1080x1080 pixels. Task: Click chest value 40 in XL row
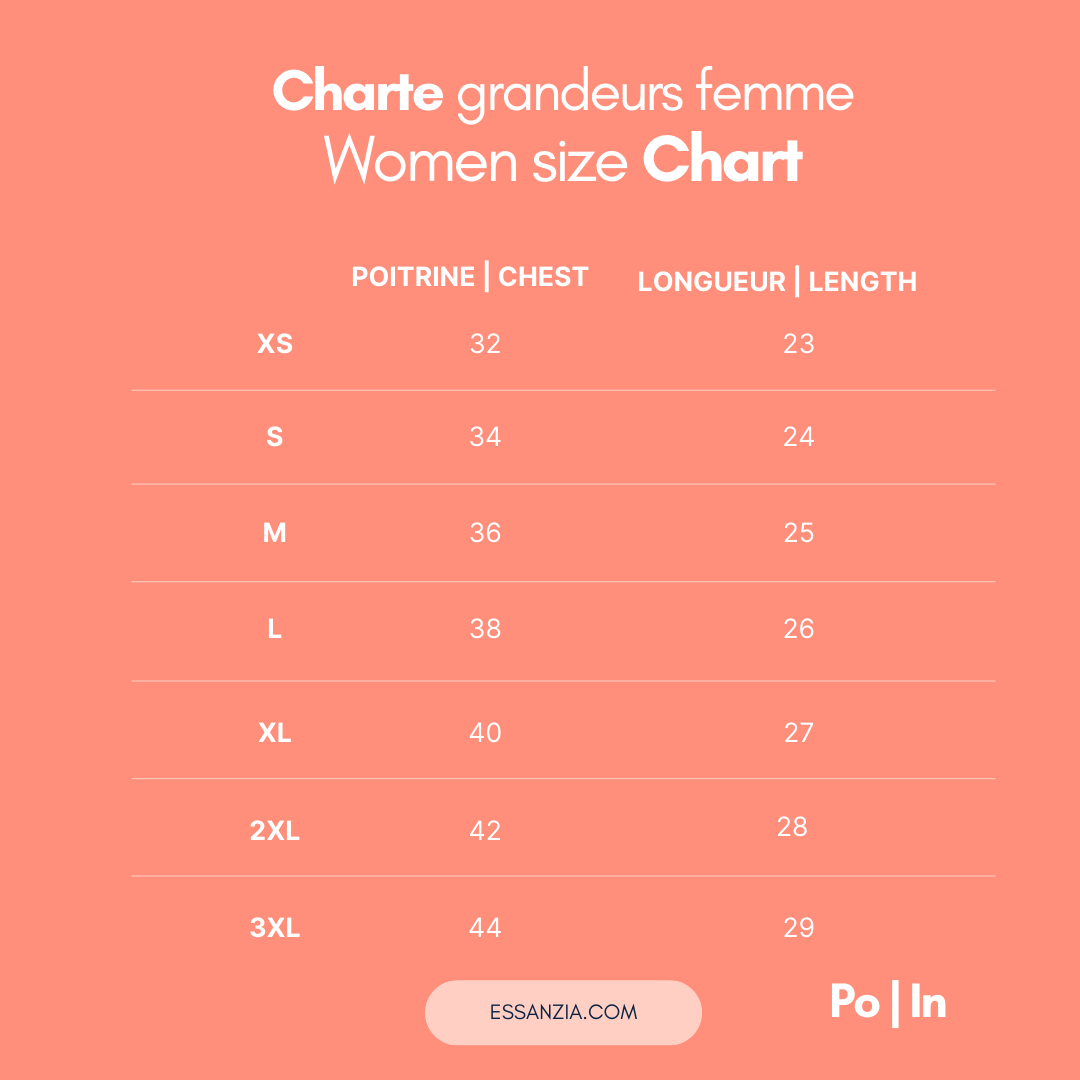pos(485,733)
